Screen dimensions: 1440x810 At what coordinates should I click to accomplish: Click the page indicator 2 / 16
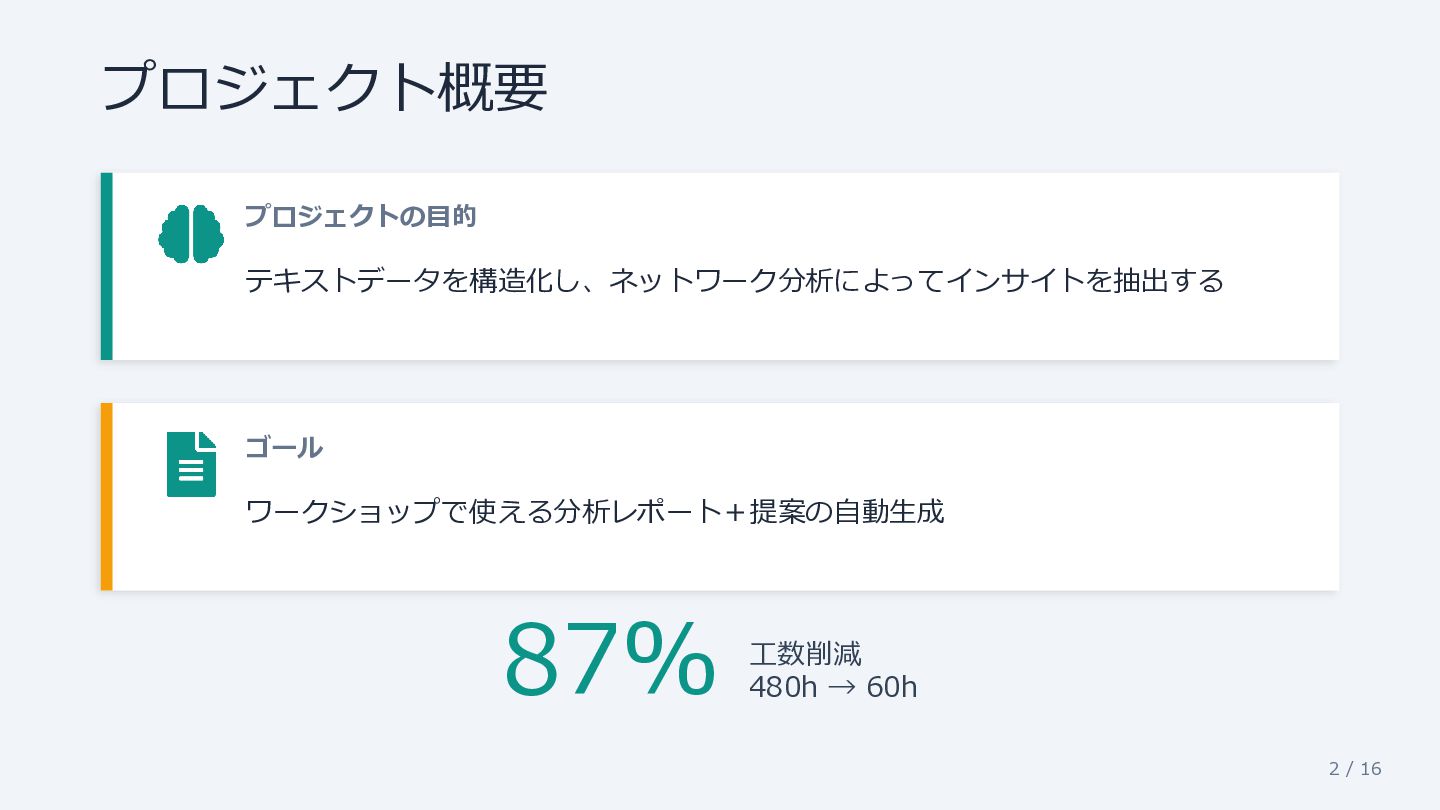pyautogui.click(x=1355, y=768)
